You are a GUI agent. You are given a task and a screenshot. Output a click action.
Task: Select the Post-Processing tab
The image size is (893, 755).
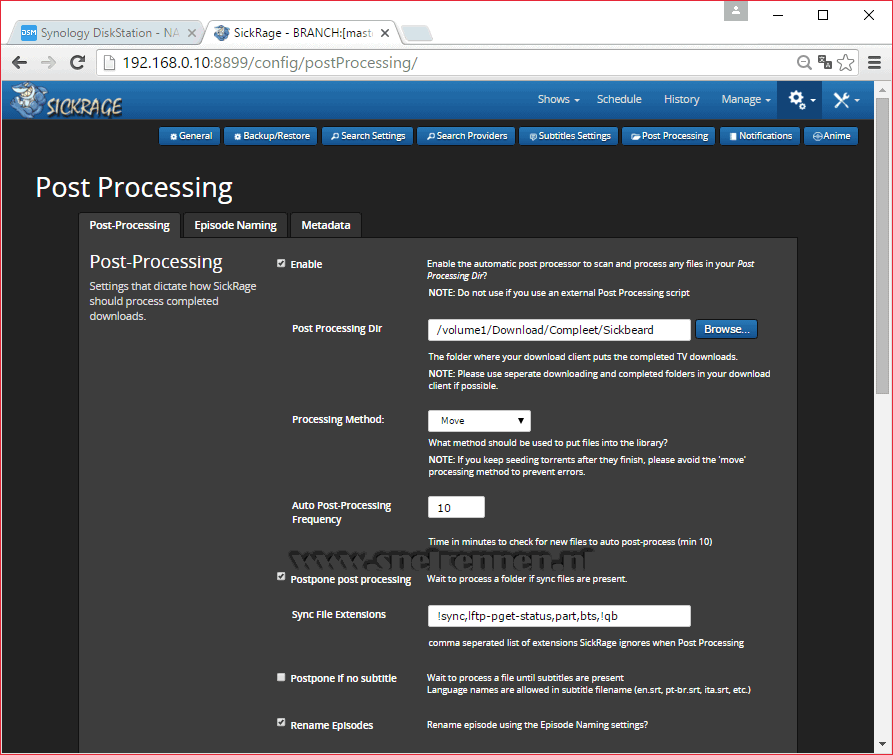click(129, 225)
